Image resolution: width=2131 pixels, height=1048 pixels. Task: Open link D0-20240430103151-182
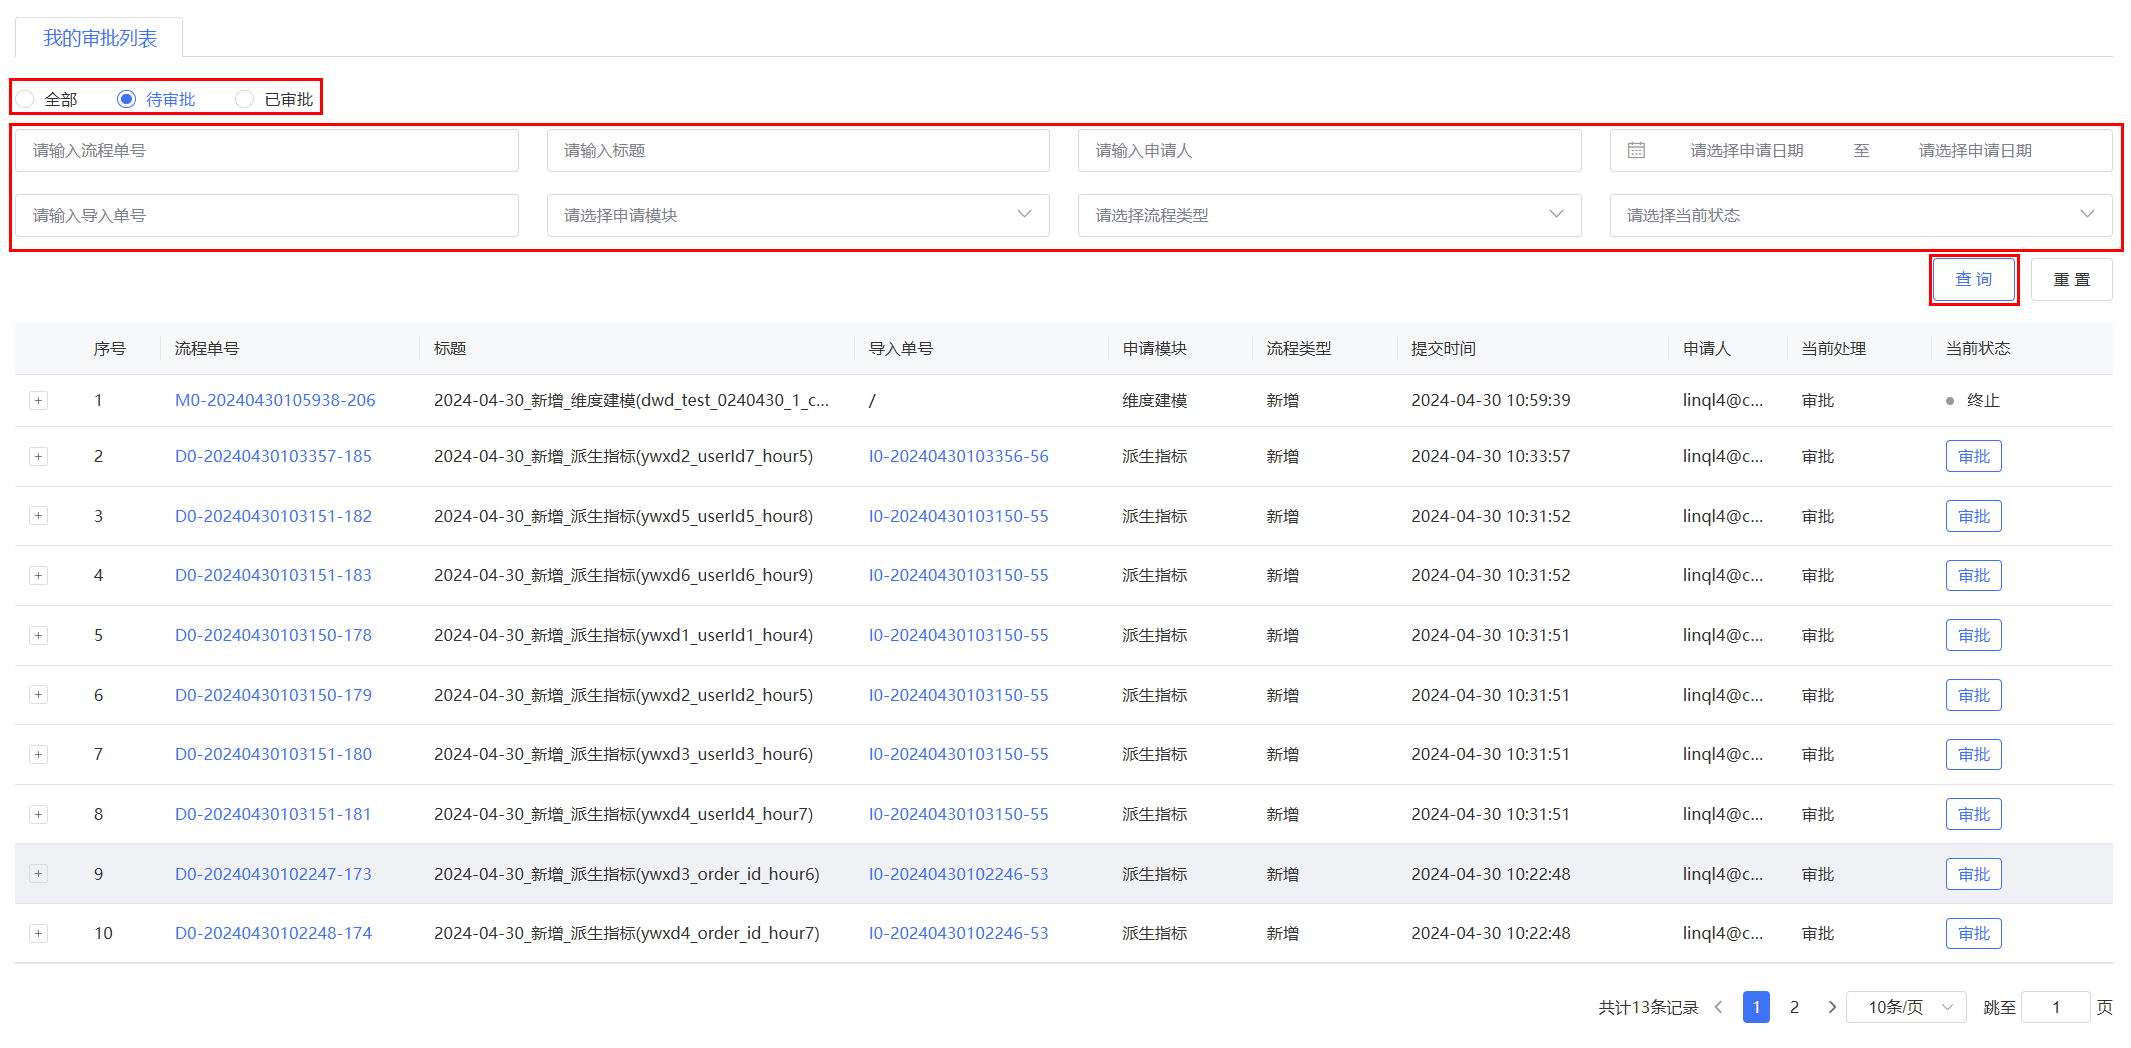(273, 516)
